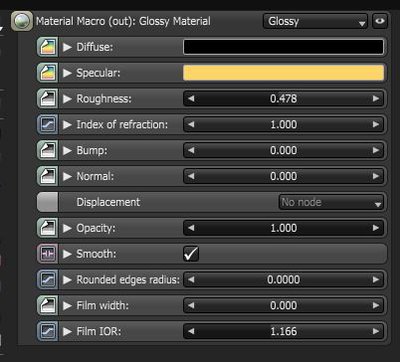Uncheck the Smooth checkbox
Image resolution: width=400 pixels, height=362 pixels.
click(x=191, y=254)
